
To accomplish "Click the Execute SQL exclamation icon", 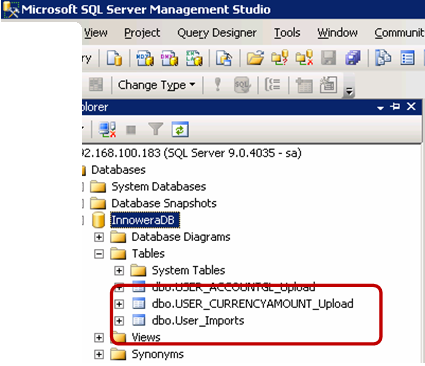I will click(218, 84).
